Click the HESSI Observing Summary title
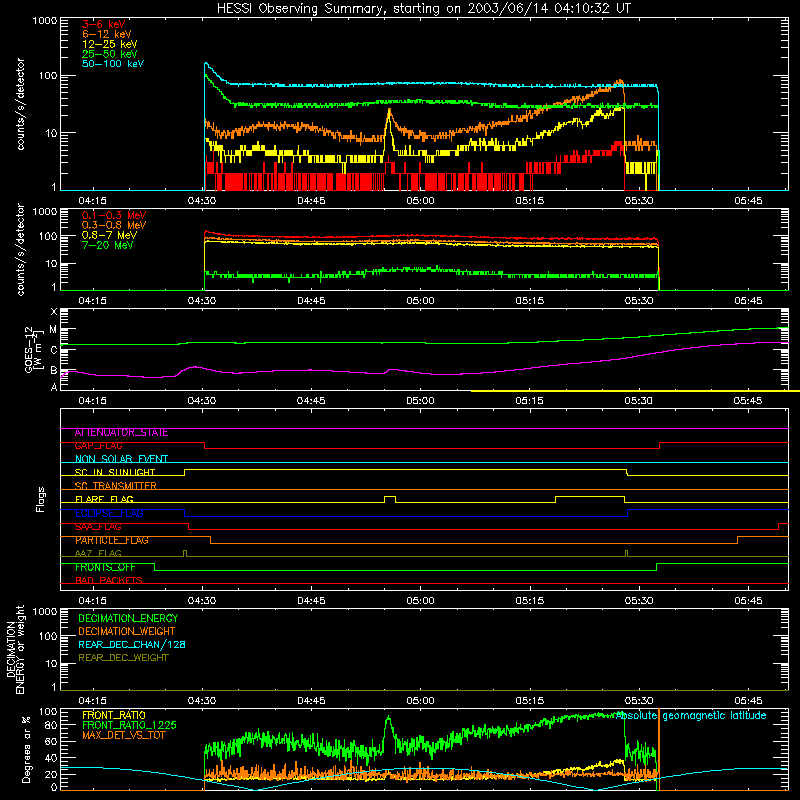Viewport: 800px width, 800px height. [423, 8]
